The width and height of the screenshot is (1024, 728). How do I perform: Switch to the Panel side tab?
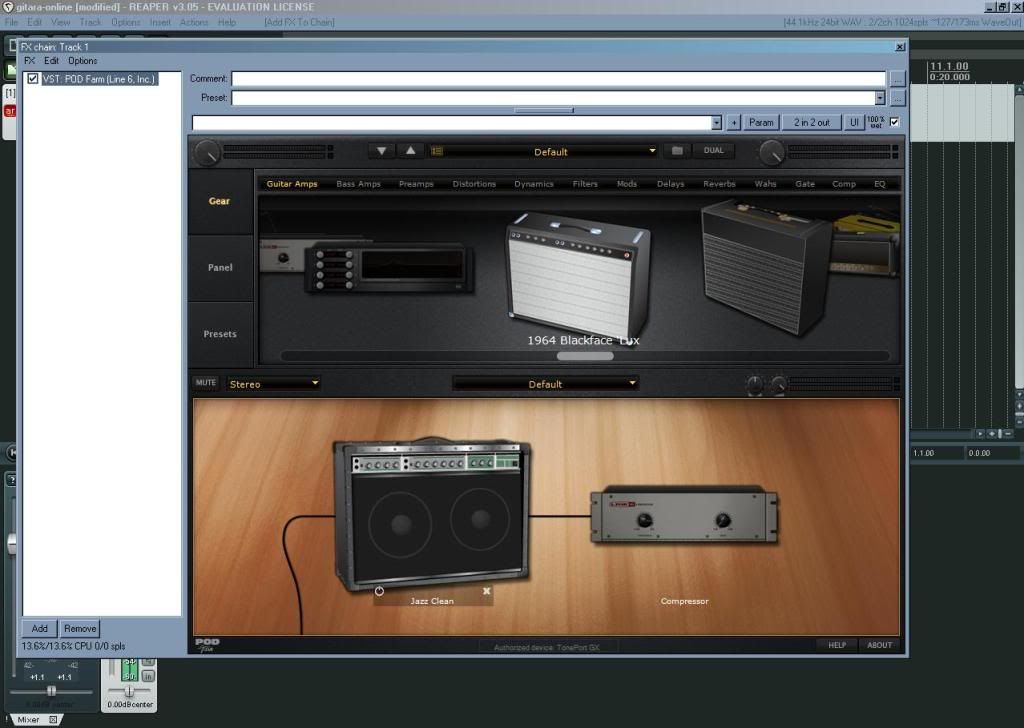pyautogui.click(x=220, y=268)
